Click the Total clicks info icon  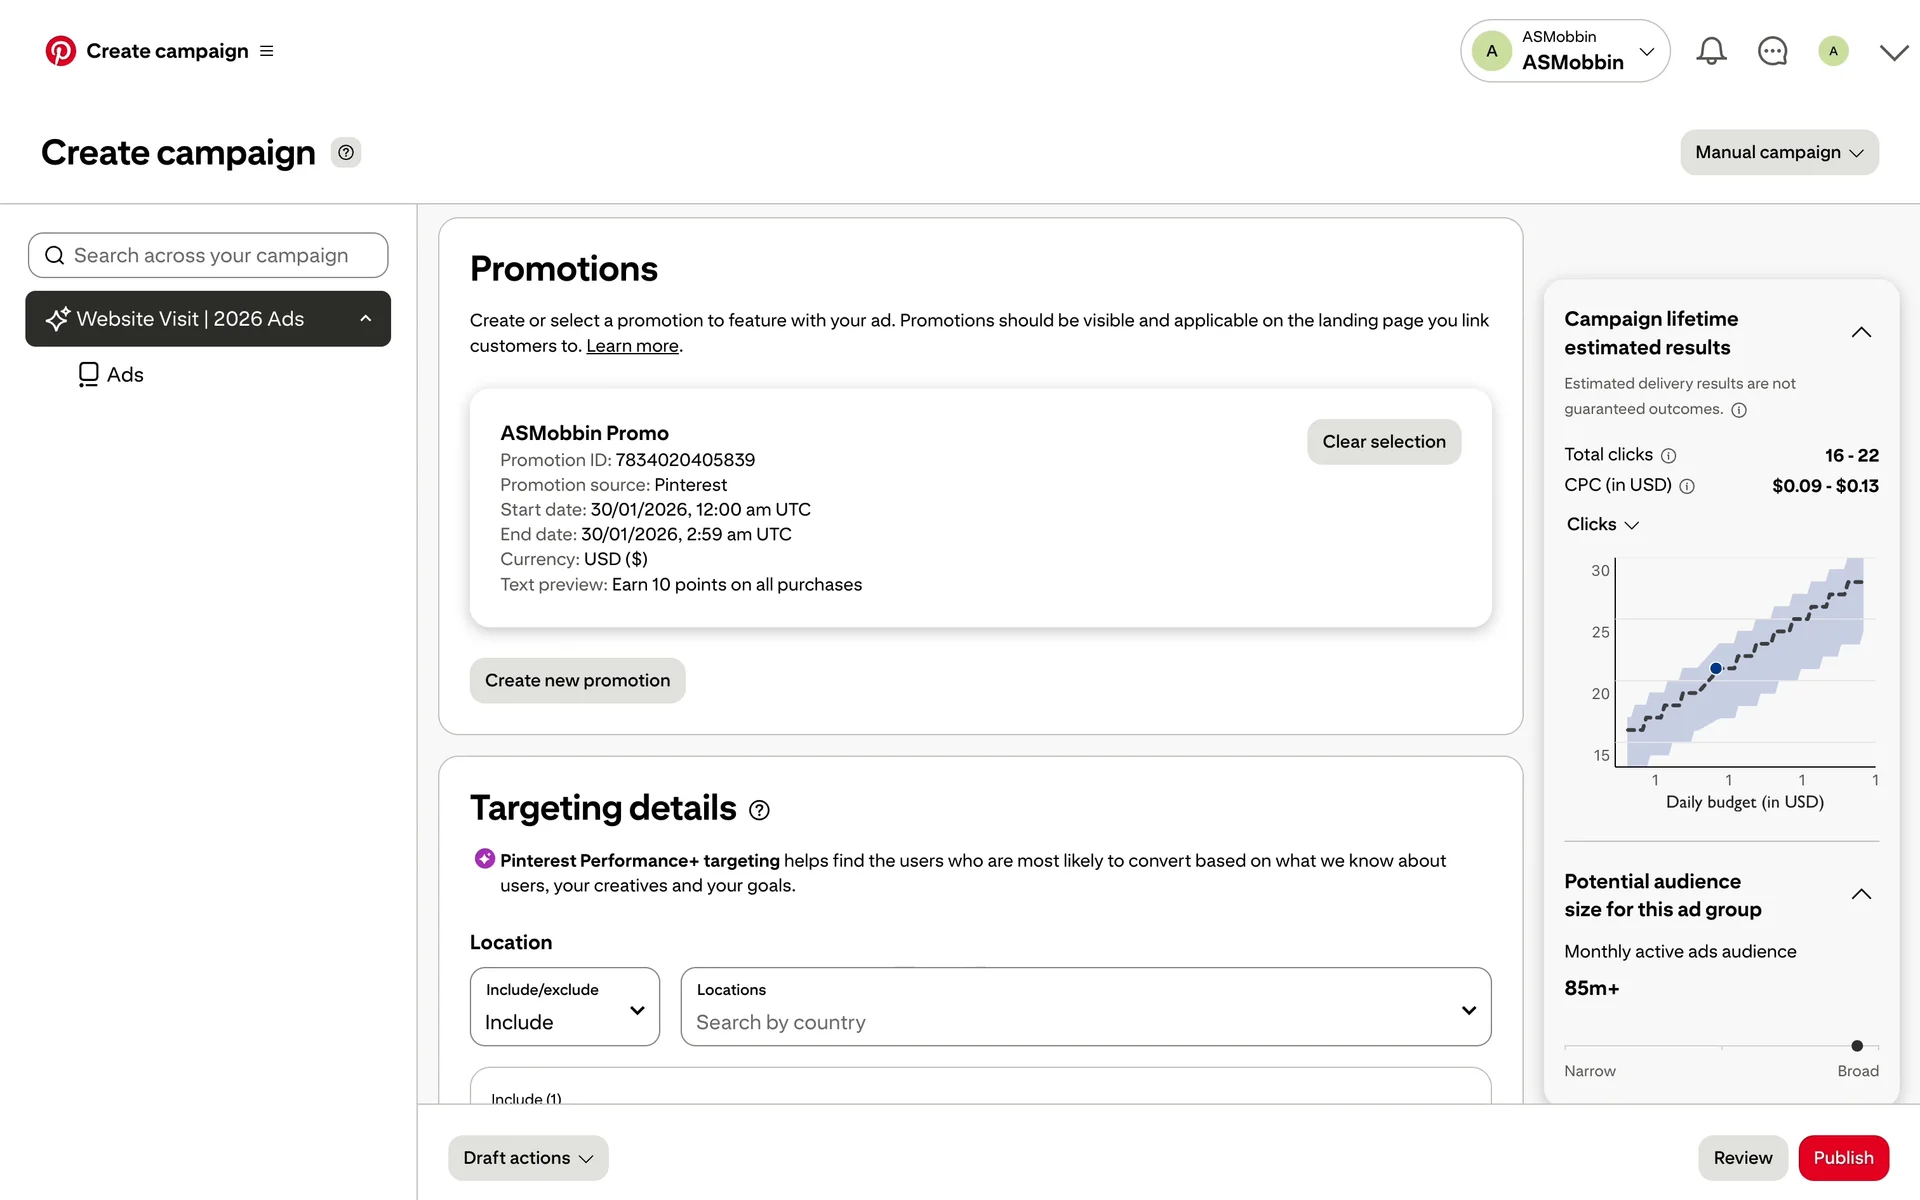1668,456
